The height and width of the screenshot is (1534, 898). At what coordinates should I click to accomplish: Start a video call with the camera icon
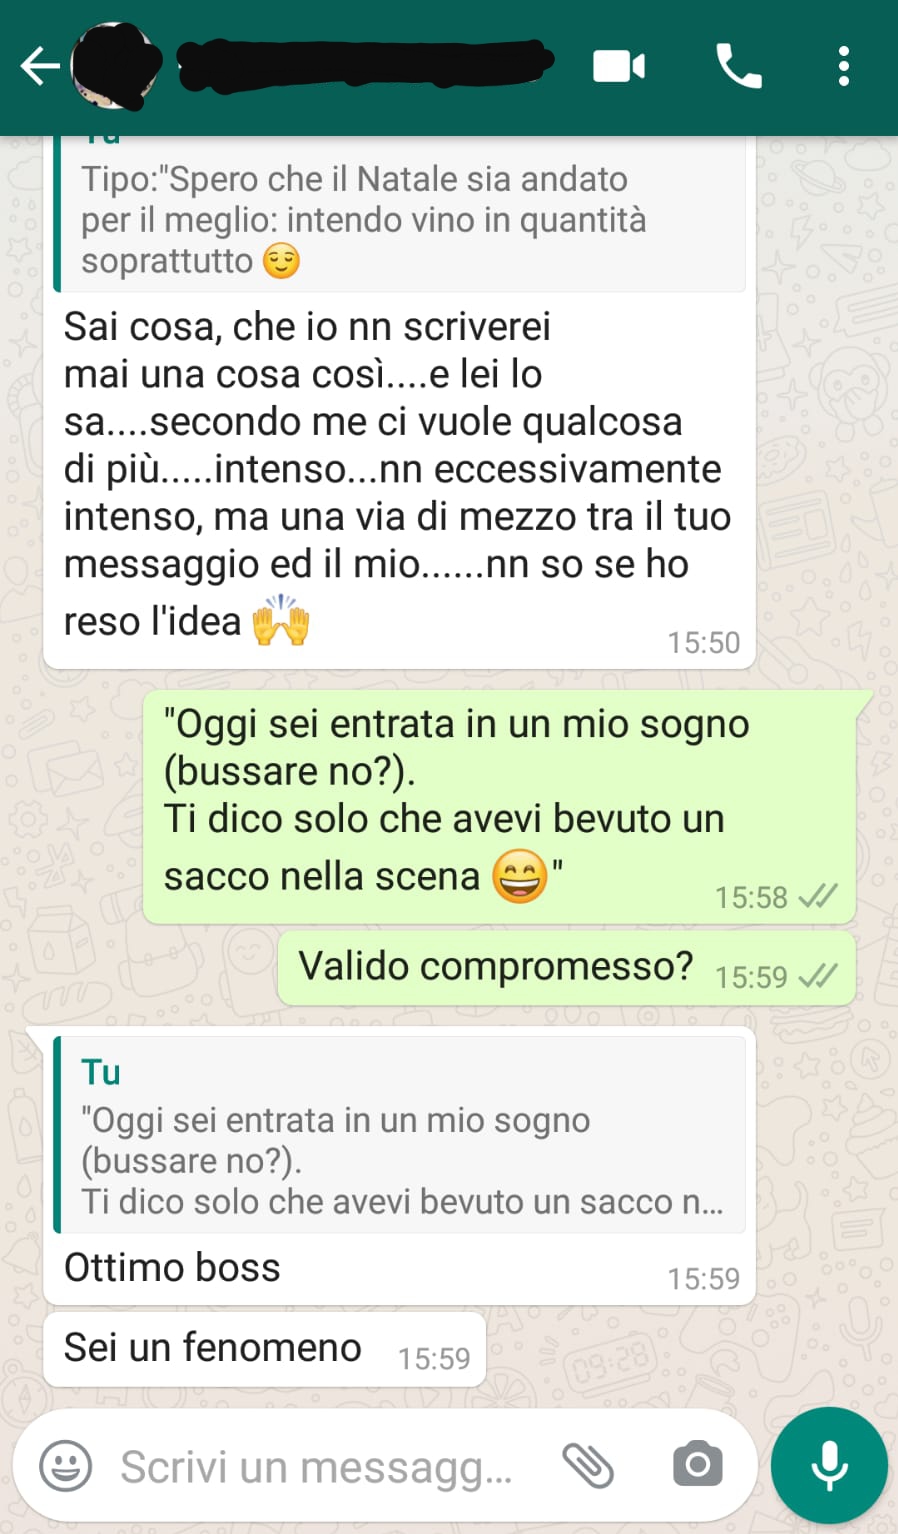point(619,67)
